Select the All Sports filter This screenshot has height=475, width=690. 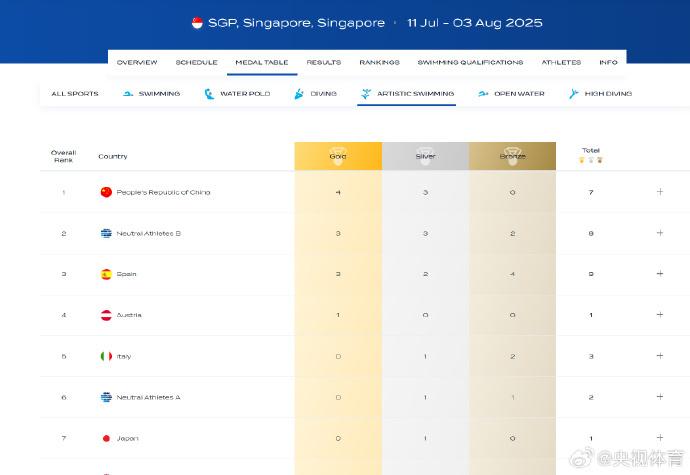point(75,94)
